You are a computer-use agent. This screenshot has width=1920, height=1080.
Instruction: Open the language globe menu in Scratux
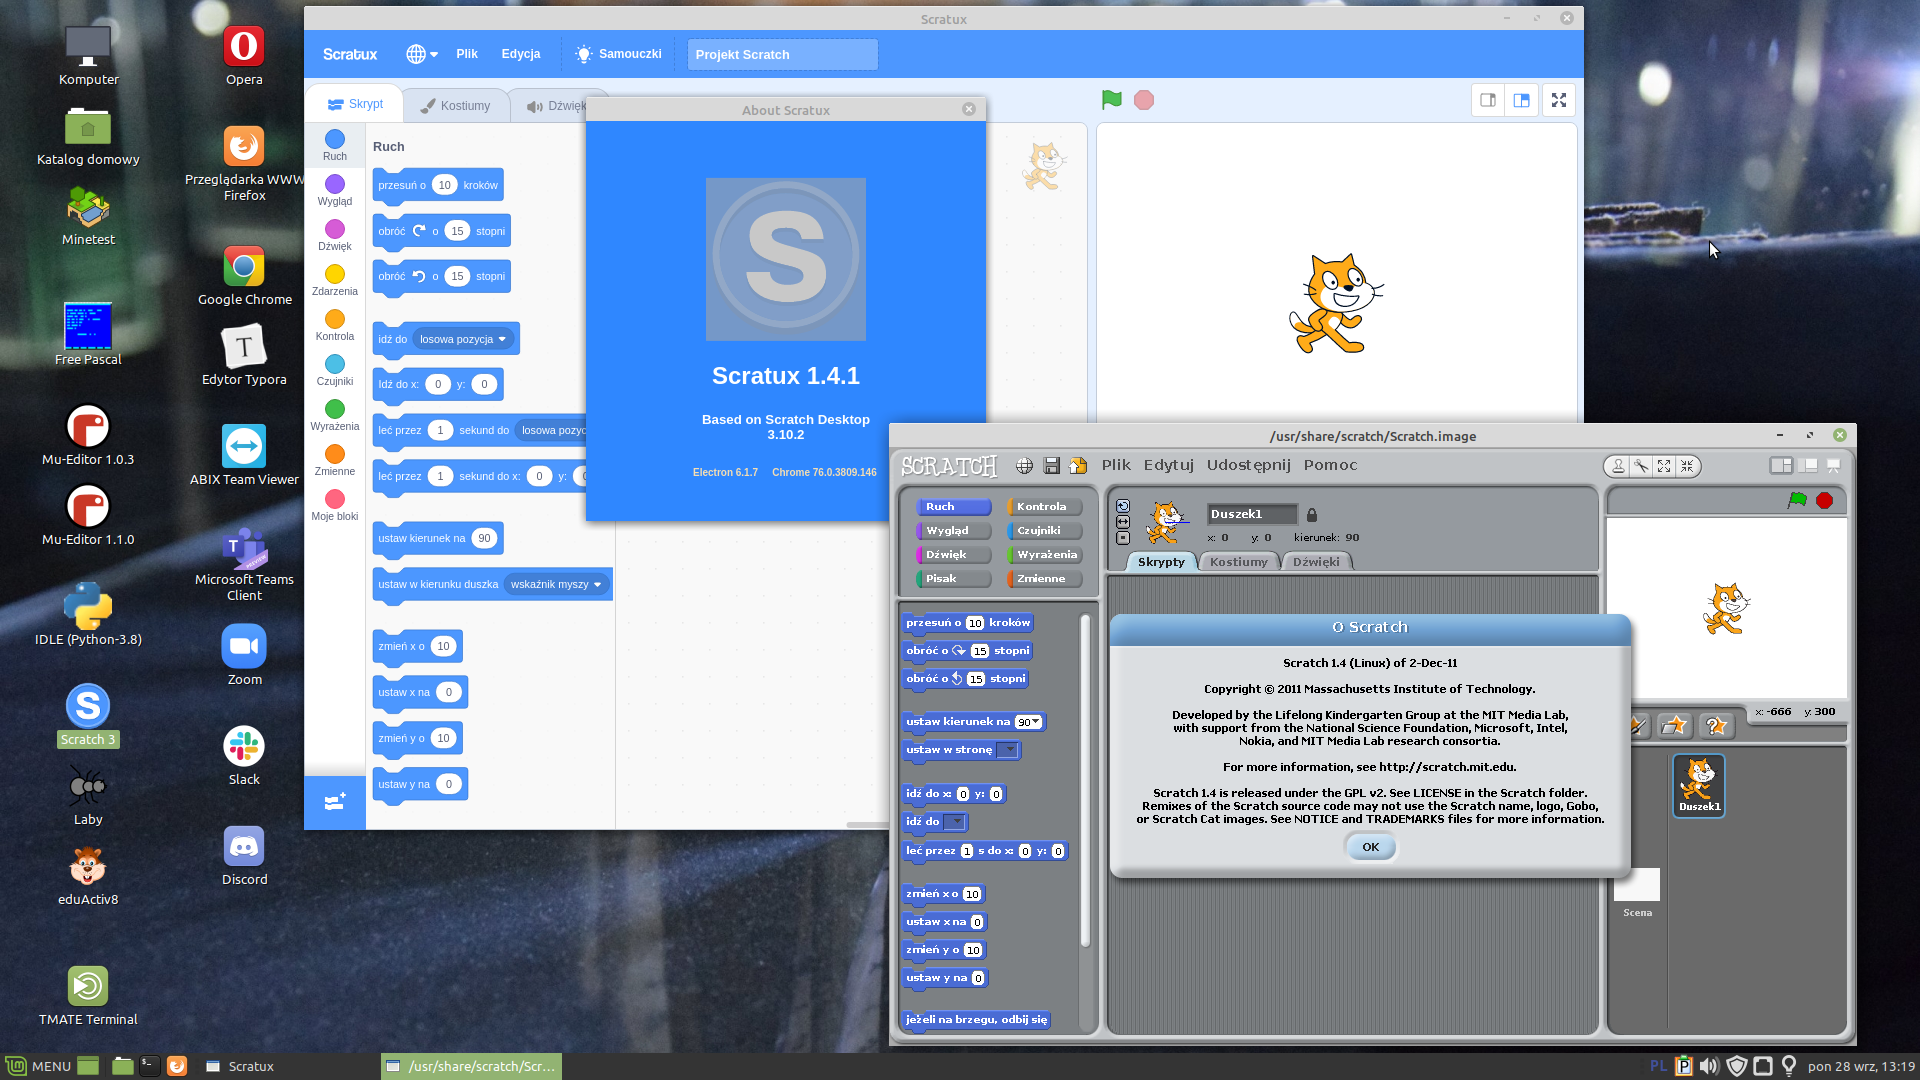(422, 54)
